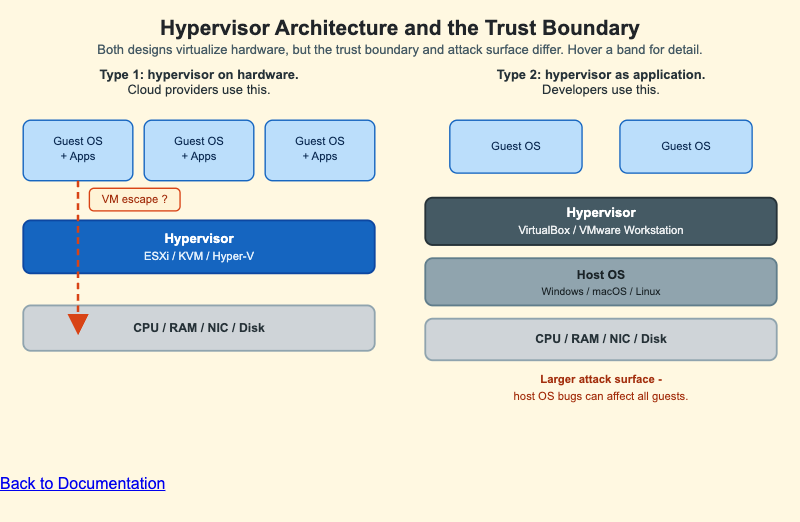This screenshot has width=800, height=522.
Task: Select the third Guest OS + Apps box in Type 1
Action: tap(320, 151)
